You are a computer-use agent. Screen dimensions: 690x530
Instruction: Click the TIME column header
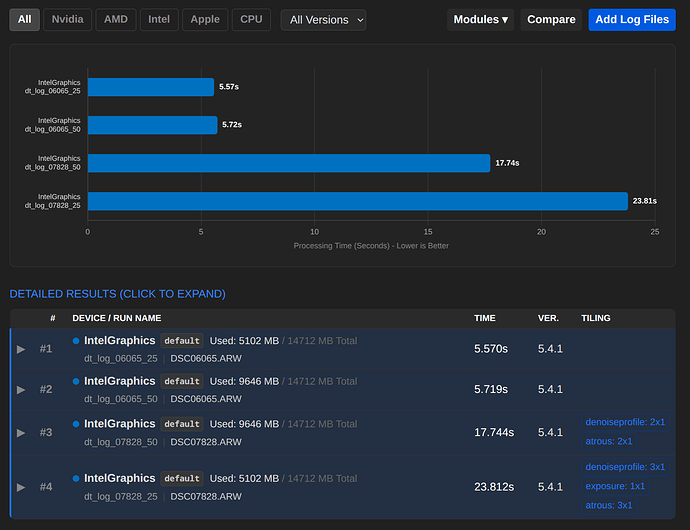coord(484,318)
